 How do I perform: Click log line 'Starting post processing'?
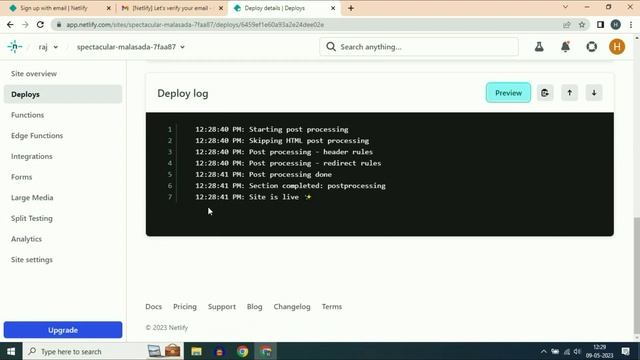point(272,129)
